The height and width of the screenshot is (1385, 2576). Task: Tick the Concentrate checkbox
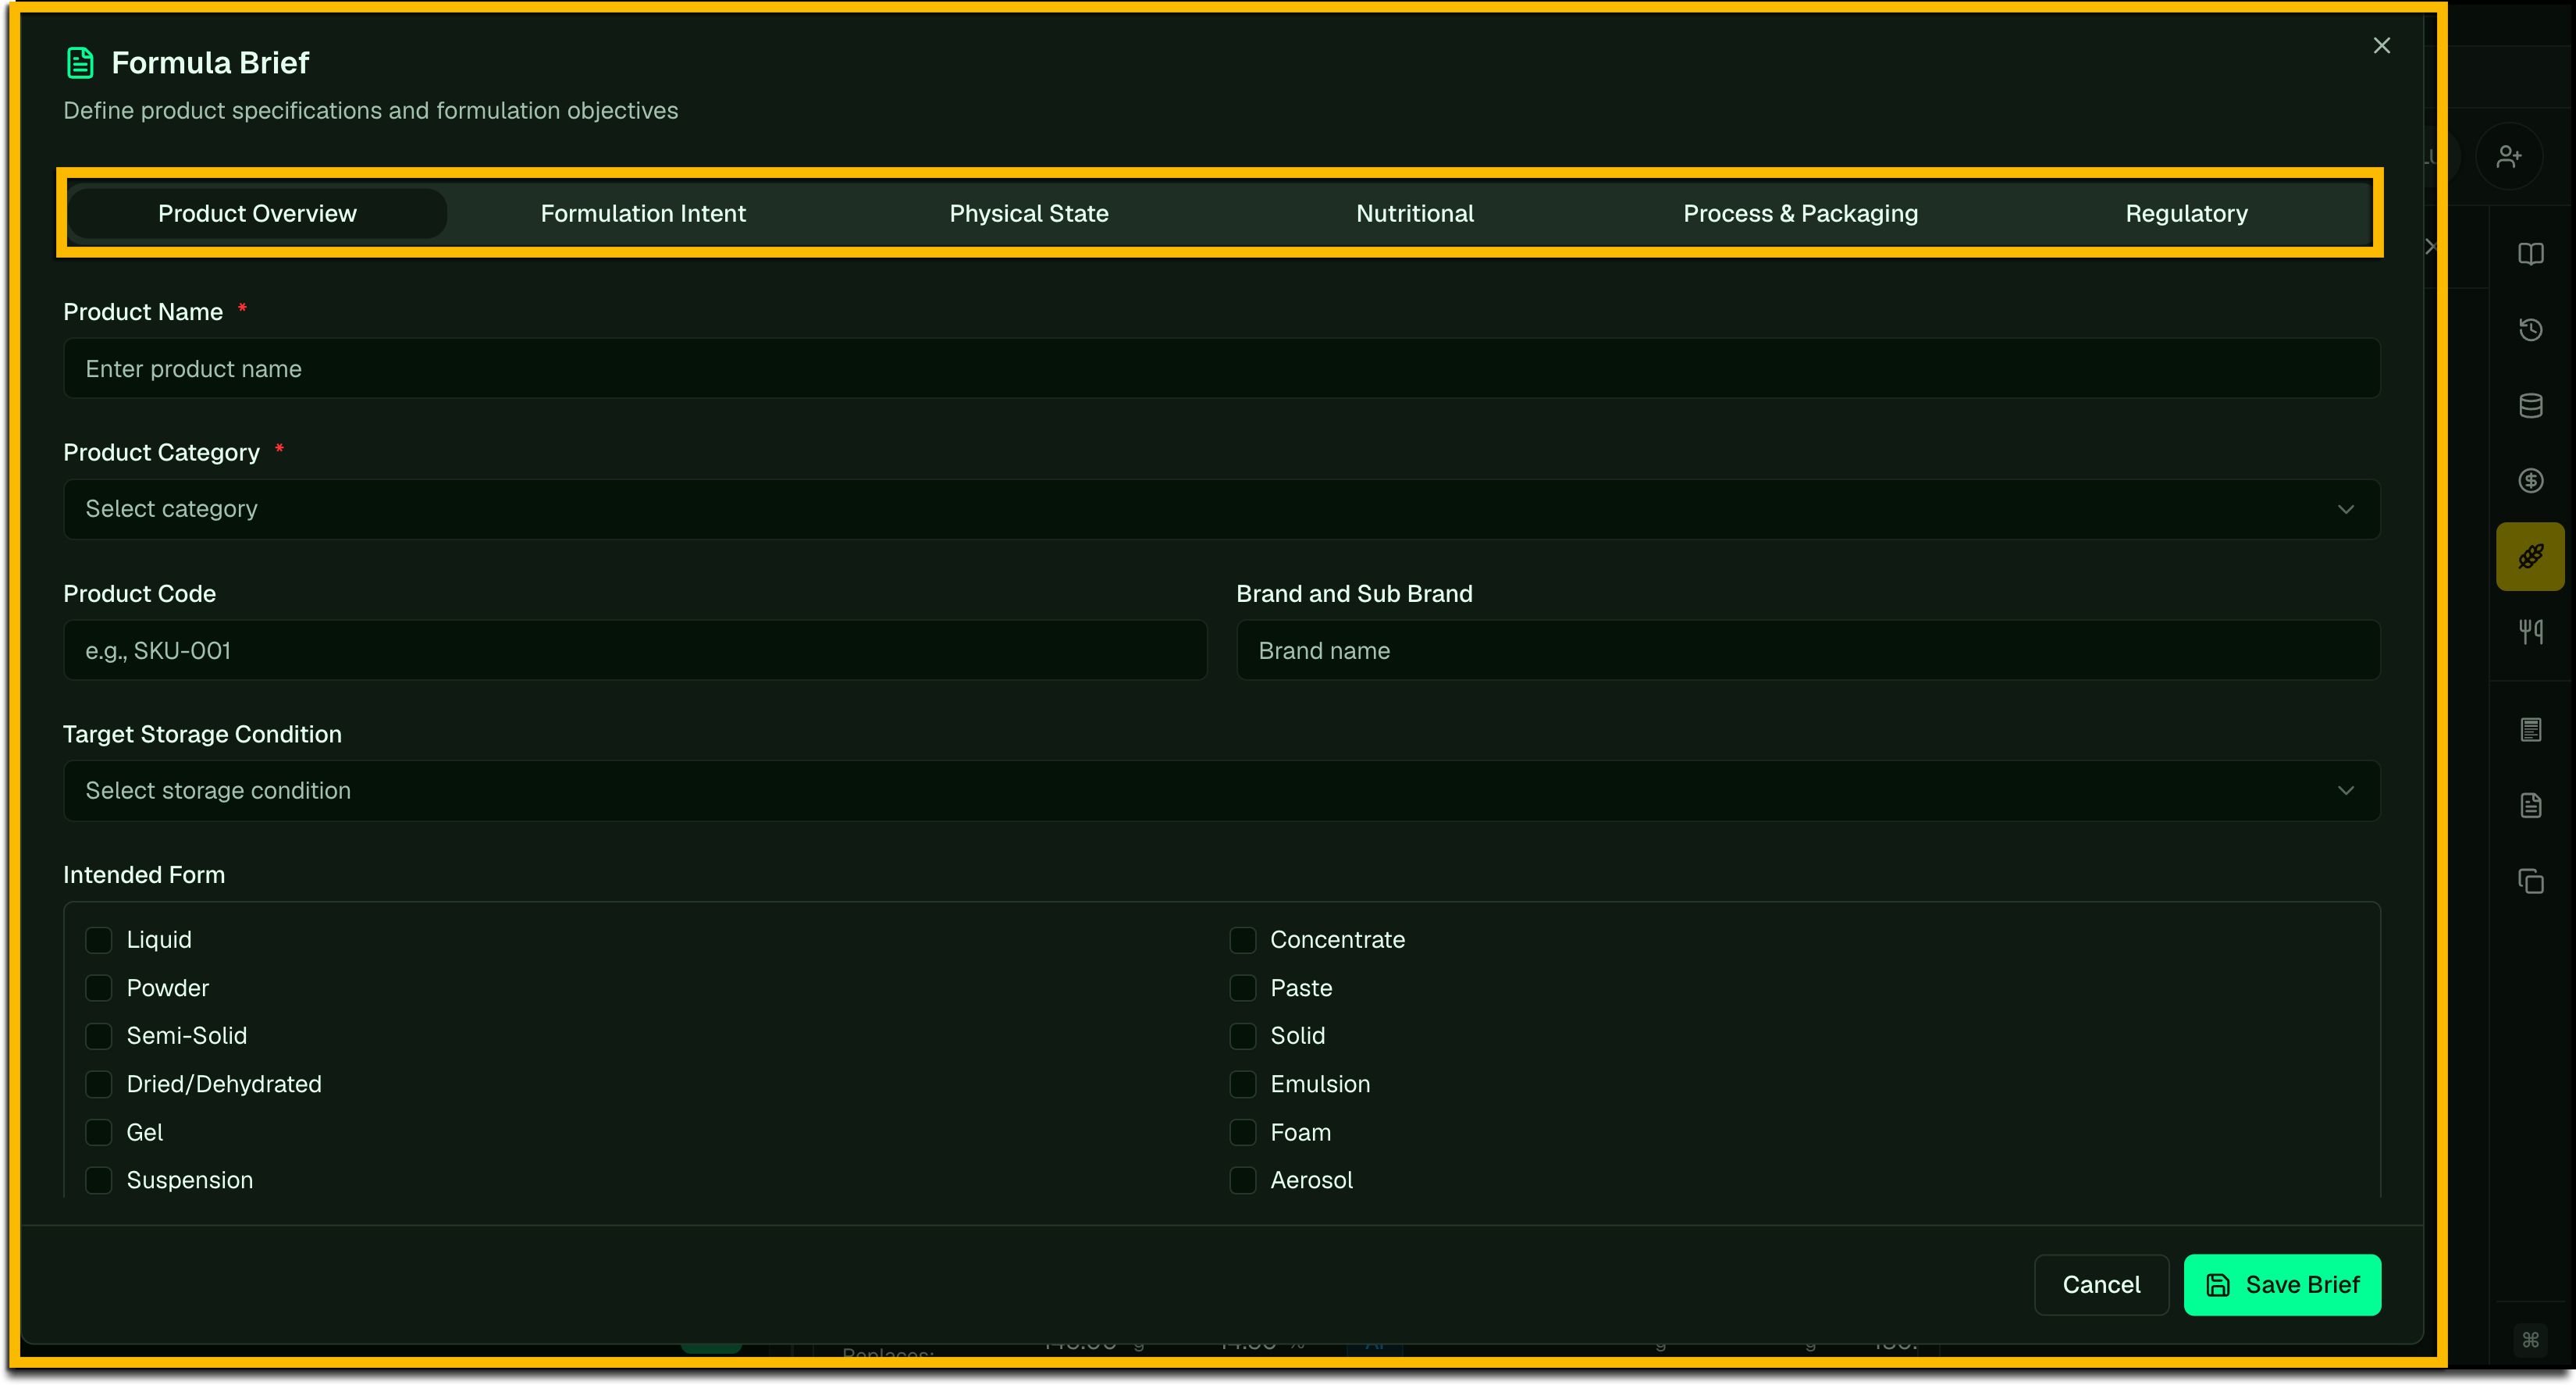tap(1242, 940)
